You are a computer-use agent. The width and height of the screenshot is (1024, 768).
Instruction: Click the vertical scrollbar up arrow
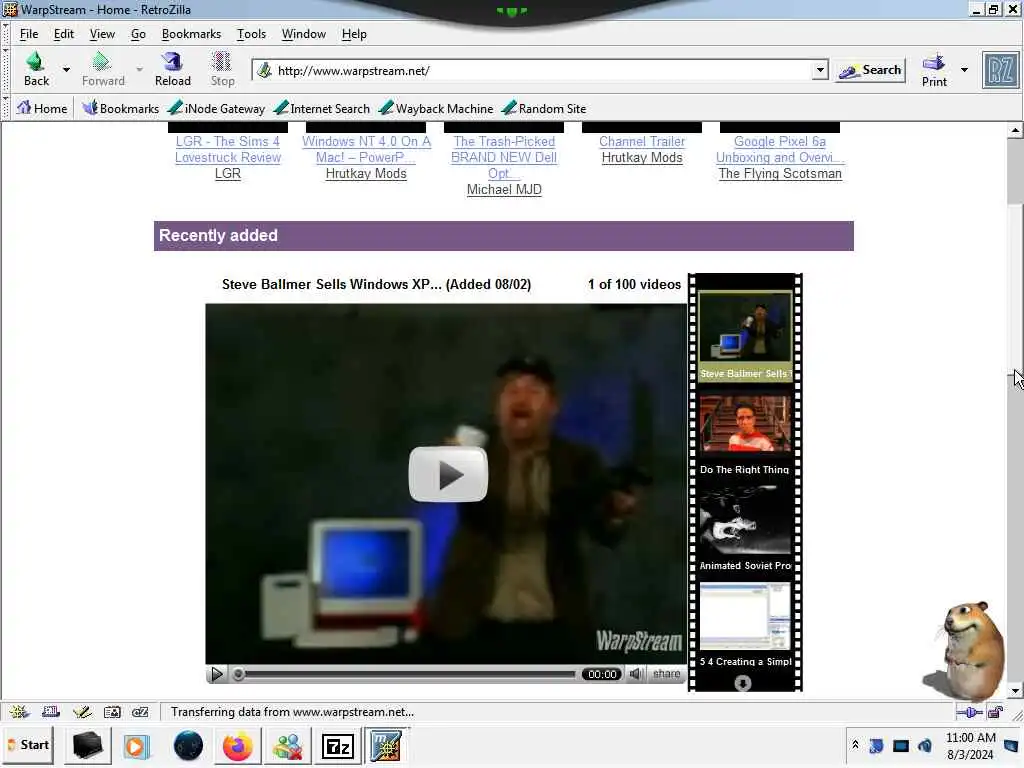(1015, 130)
